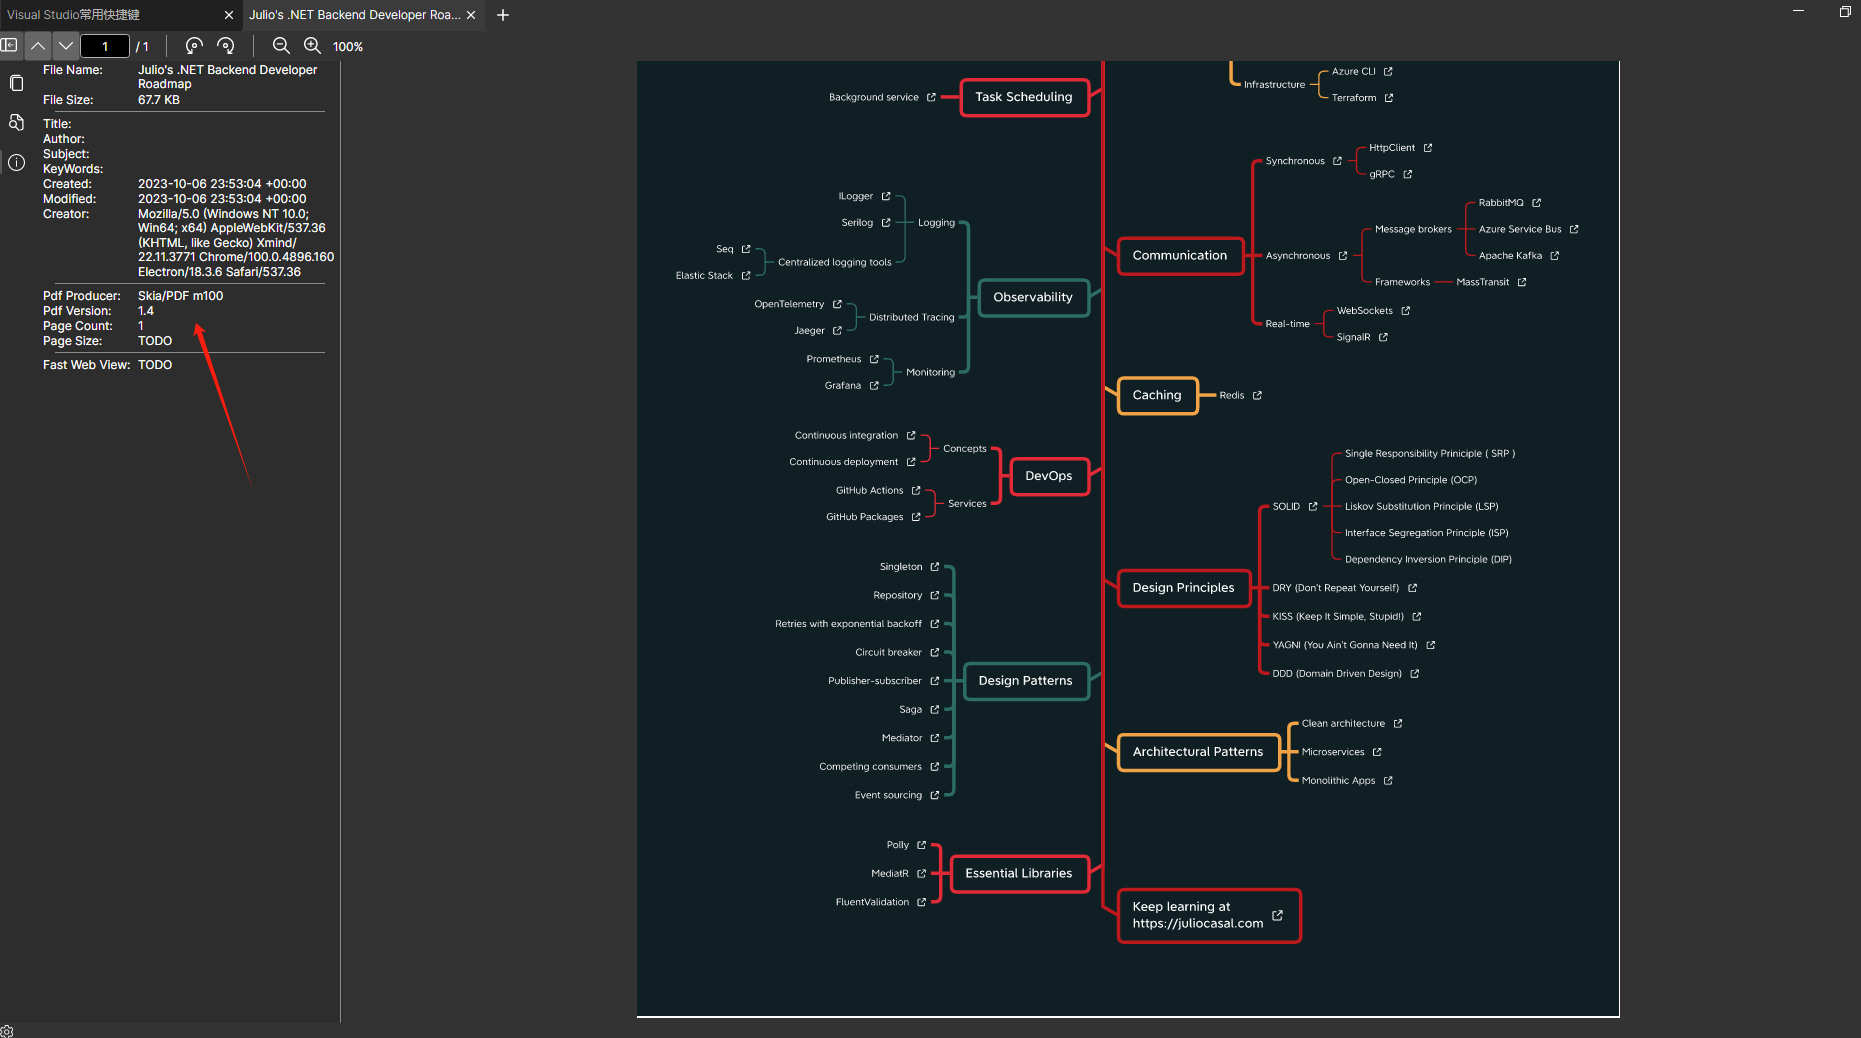The image size is (1861, 1038).
Task: Click the page number input field
Action: click(x=105, y=46)
